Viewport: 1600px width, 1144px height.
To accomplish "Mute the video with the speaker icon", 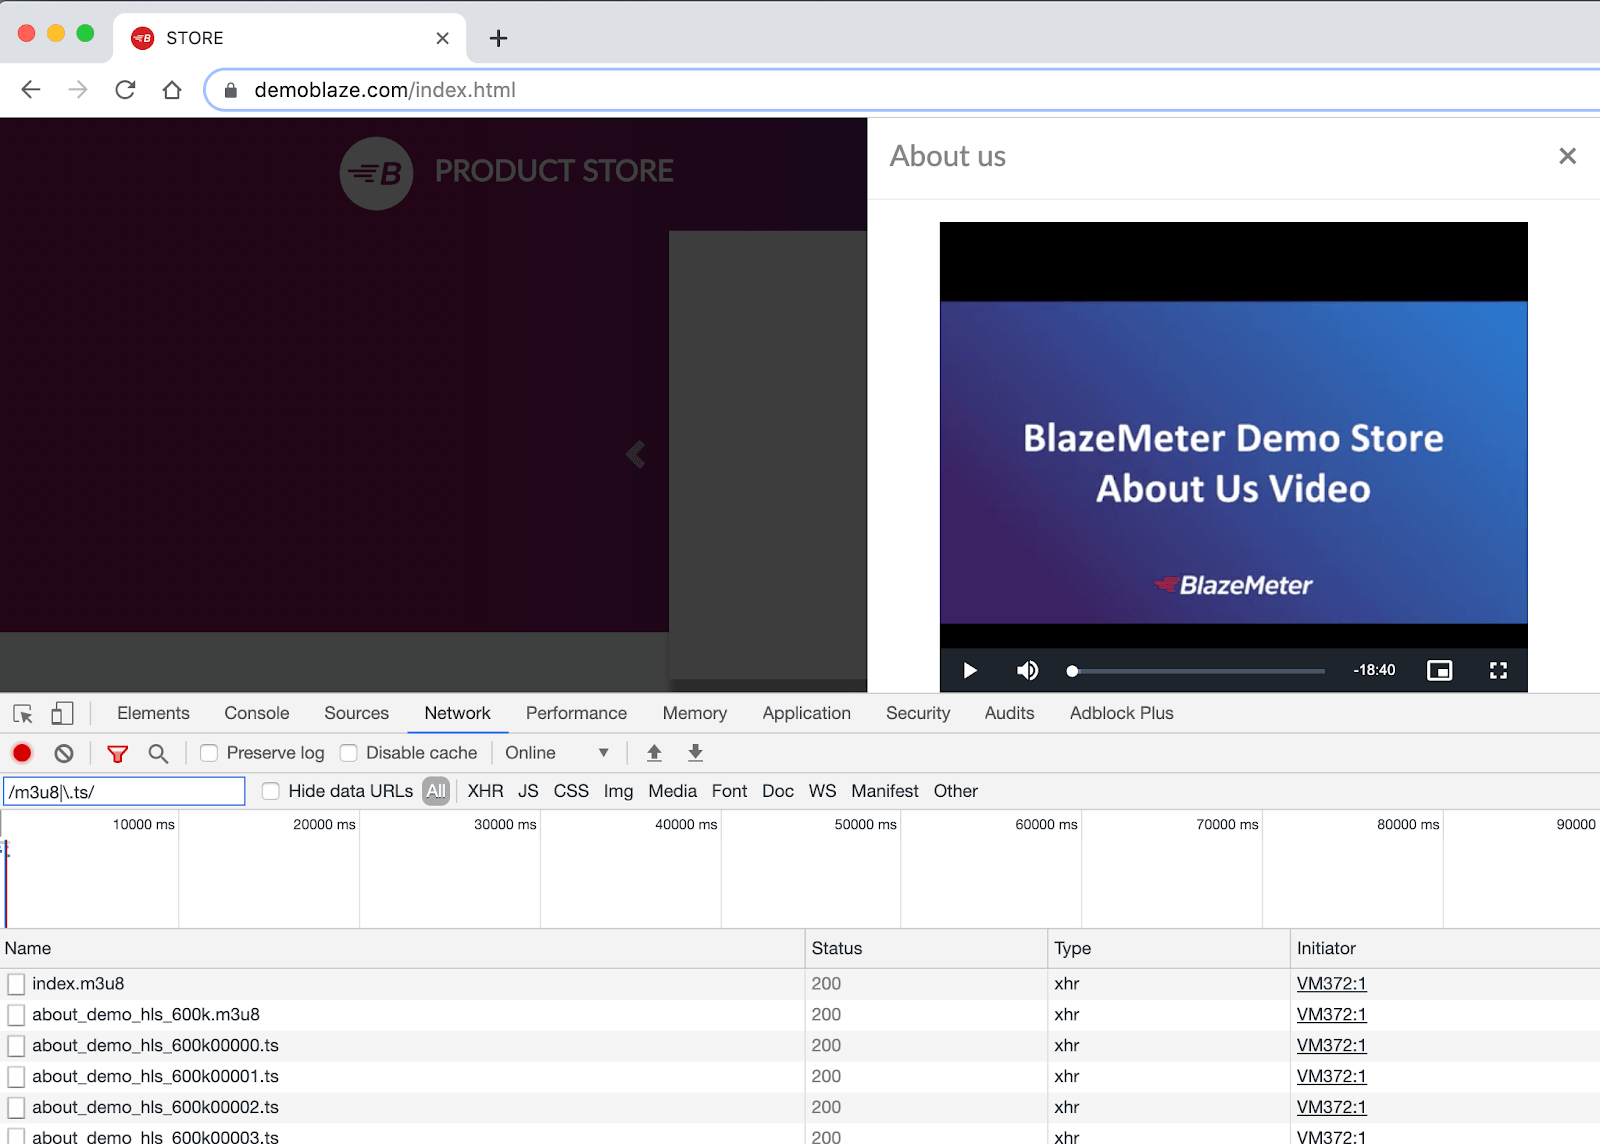I will (1027, 670).
